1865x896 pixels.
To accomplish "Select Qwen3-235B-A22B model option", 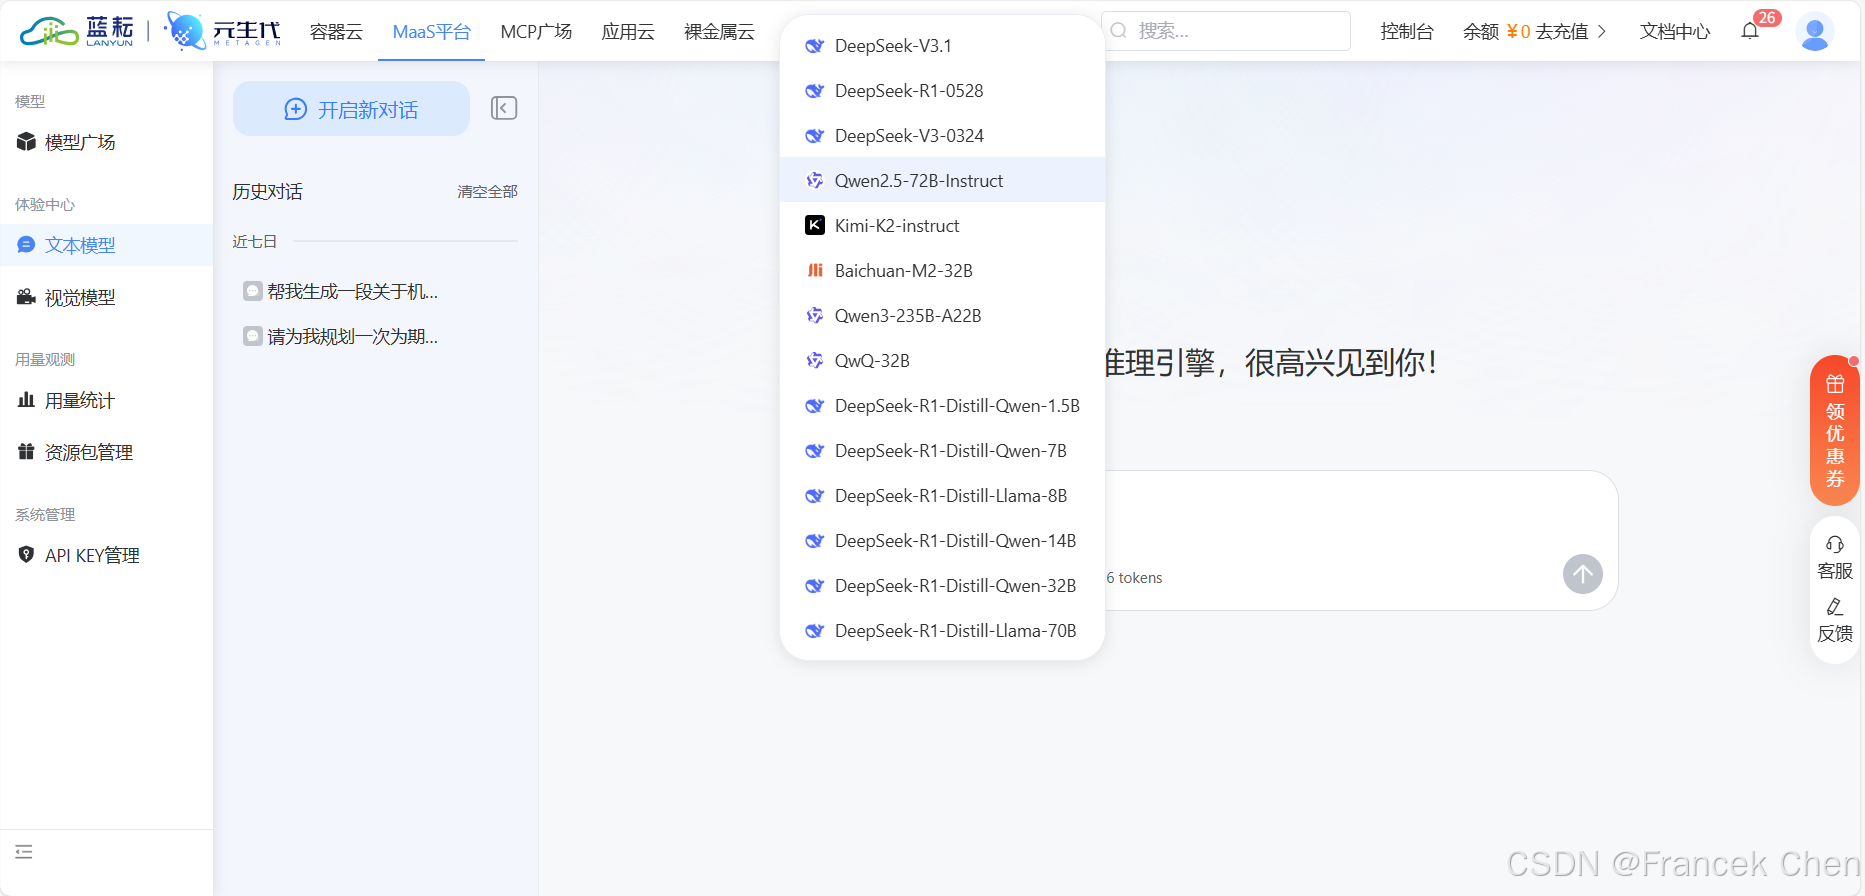I will pyautogui.click(x=942, y=315).
